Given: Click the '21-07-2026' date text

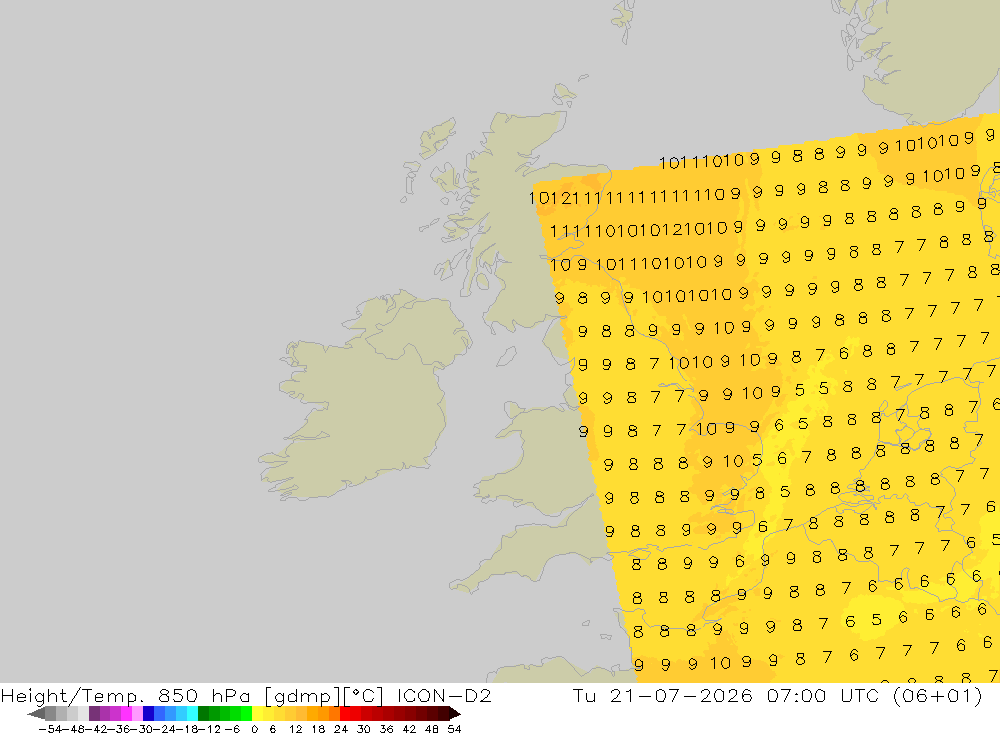Looking at the screenshot, I should tap(681, 695).
